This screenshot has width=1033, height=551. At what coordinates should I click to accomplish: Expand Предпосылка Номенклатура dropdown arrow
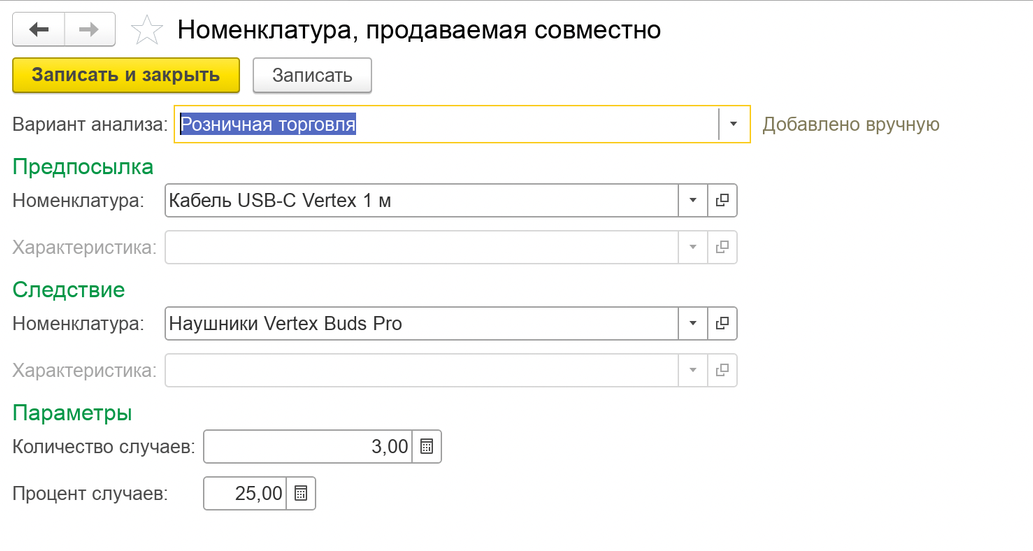click(x=693, y=200)
